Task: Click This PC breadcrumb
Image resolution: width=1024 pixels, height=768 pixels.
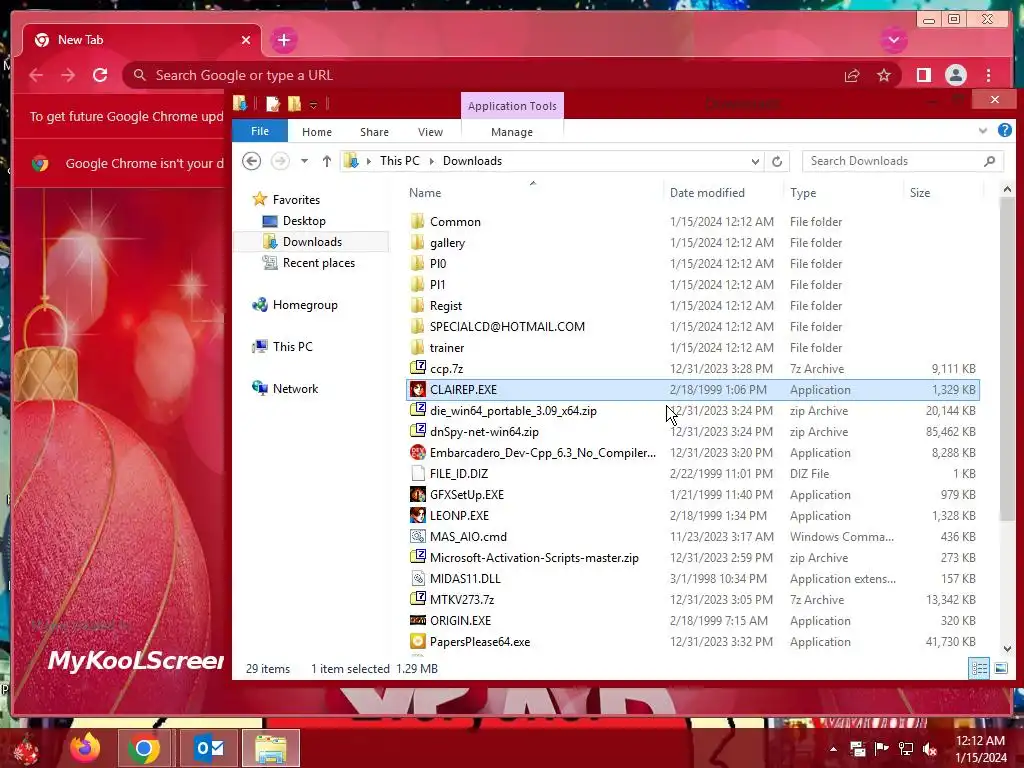Action: [x=400, y=161]
